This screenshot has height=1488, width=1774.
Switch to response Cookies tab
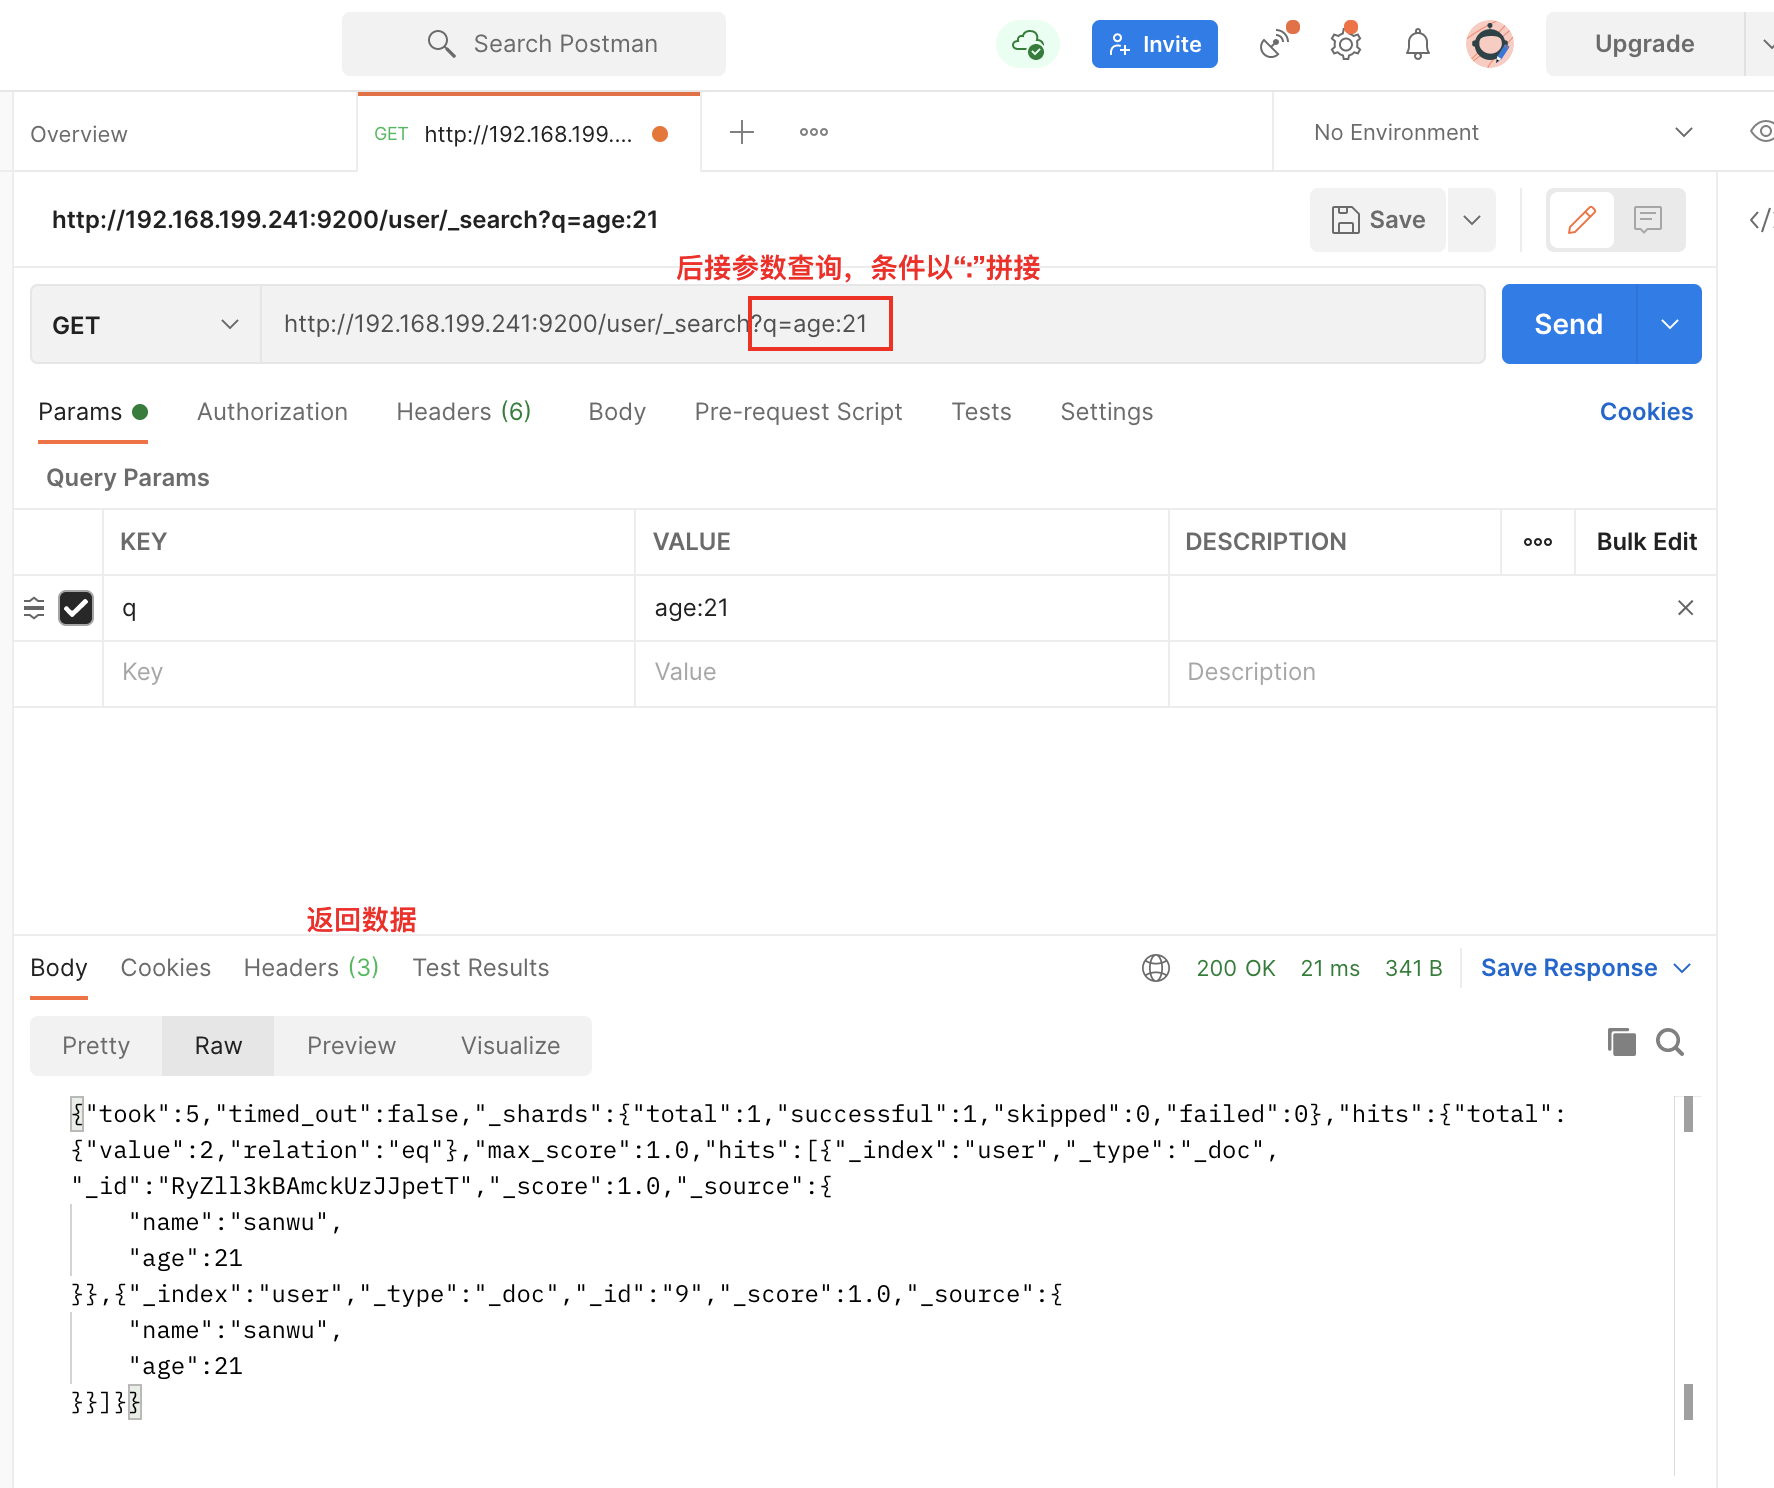(166, 968)
